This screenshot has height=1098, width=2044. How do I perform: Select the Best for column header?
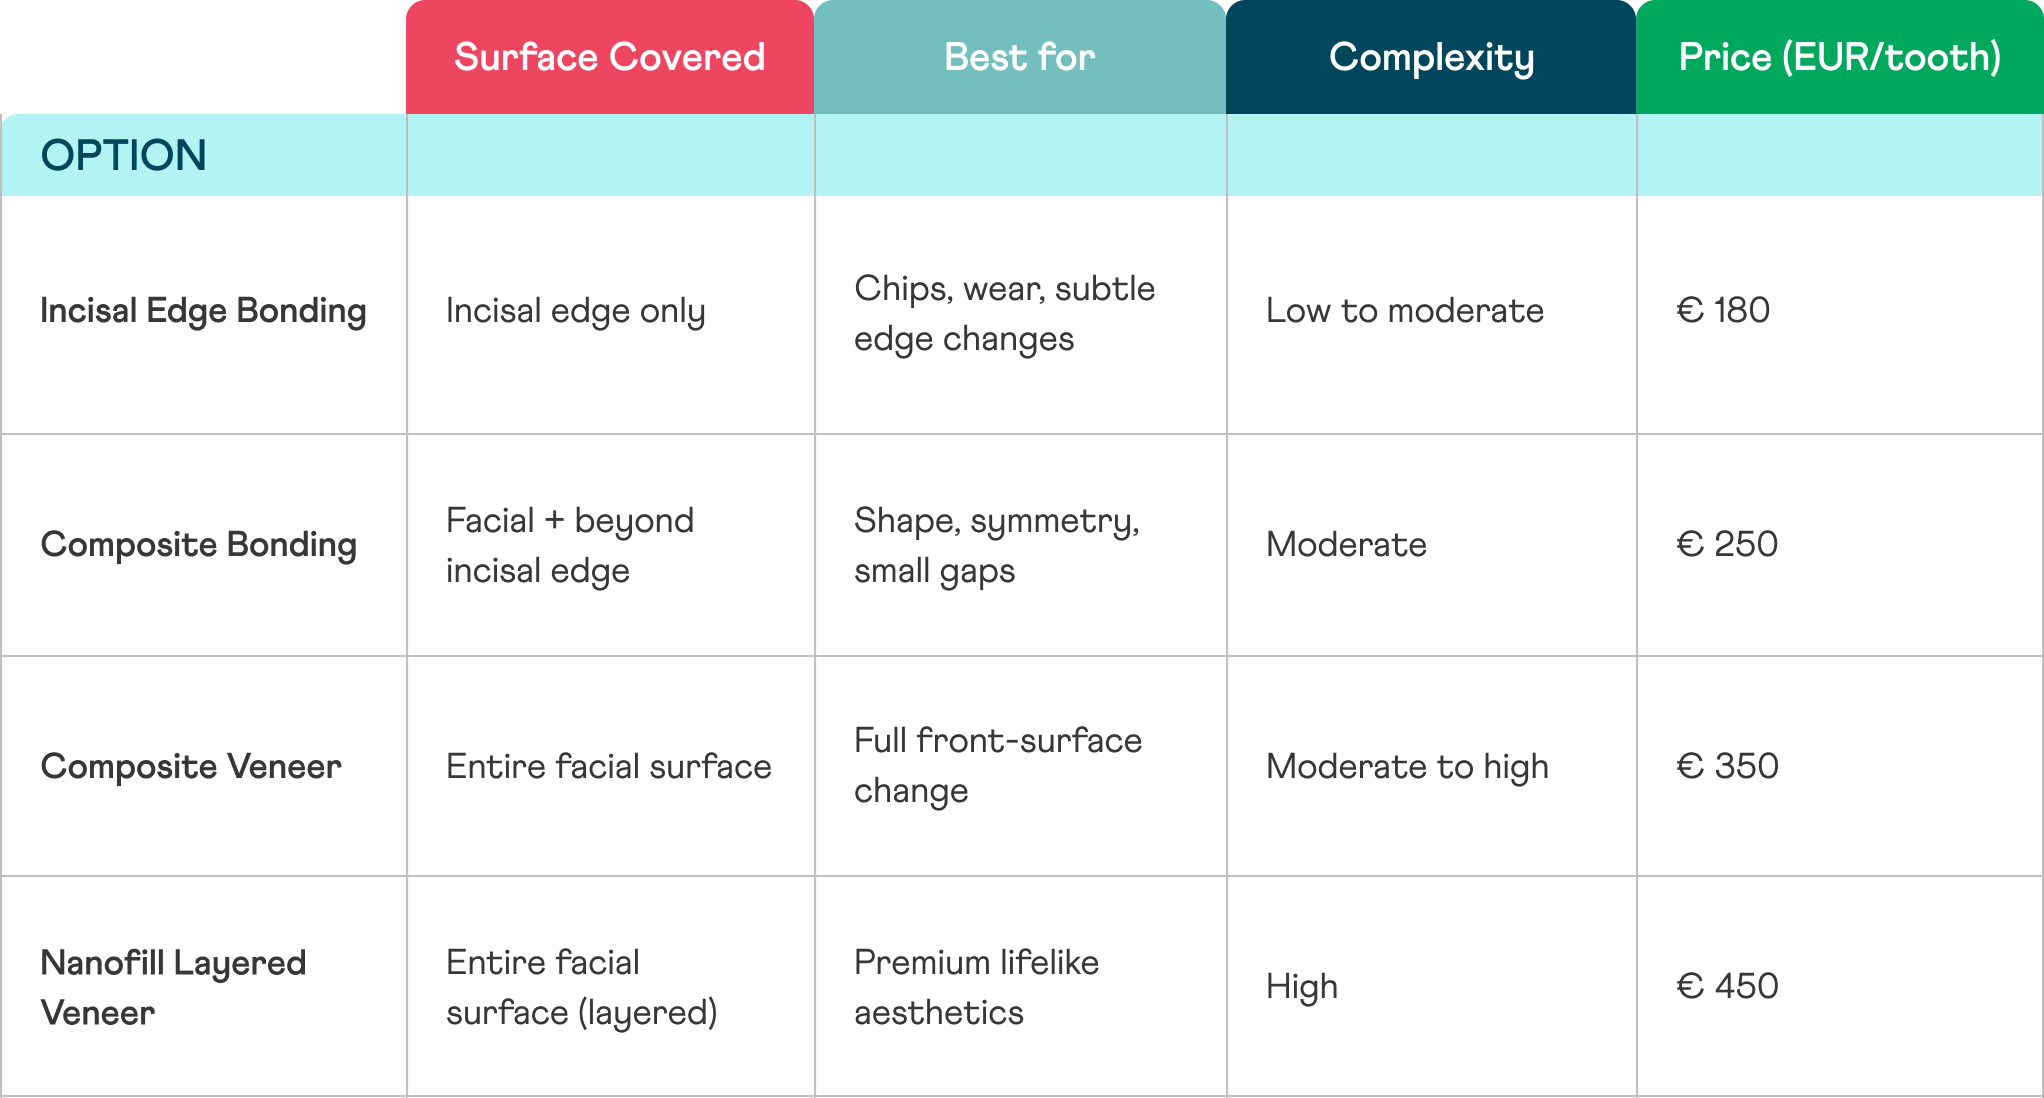pos(1019,57)
